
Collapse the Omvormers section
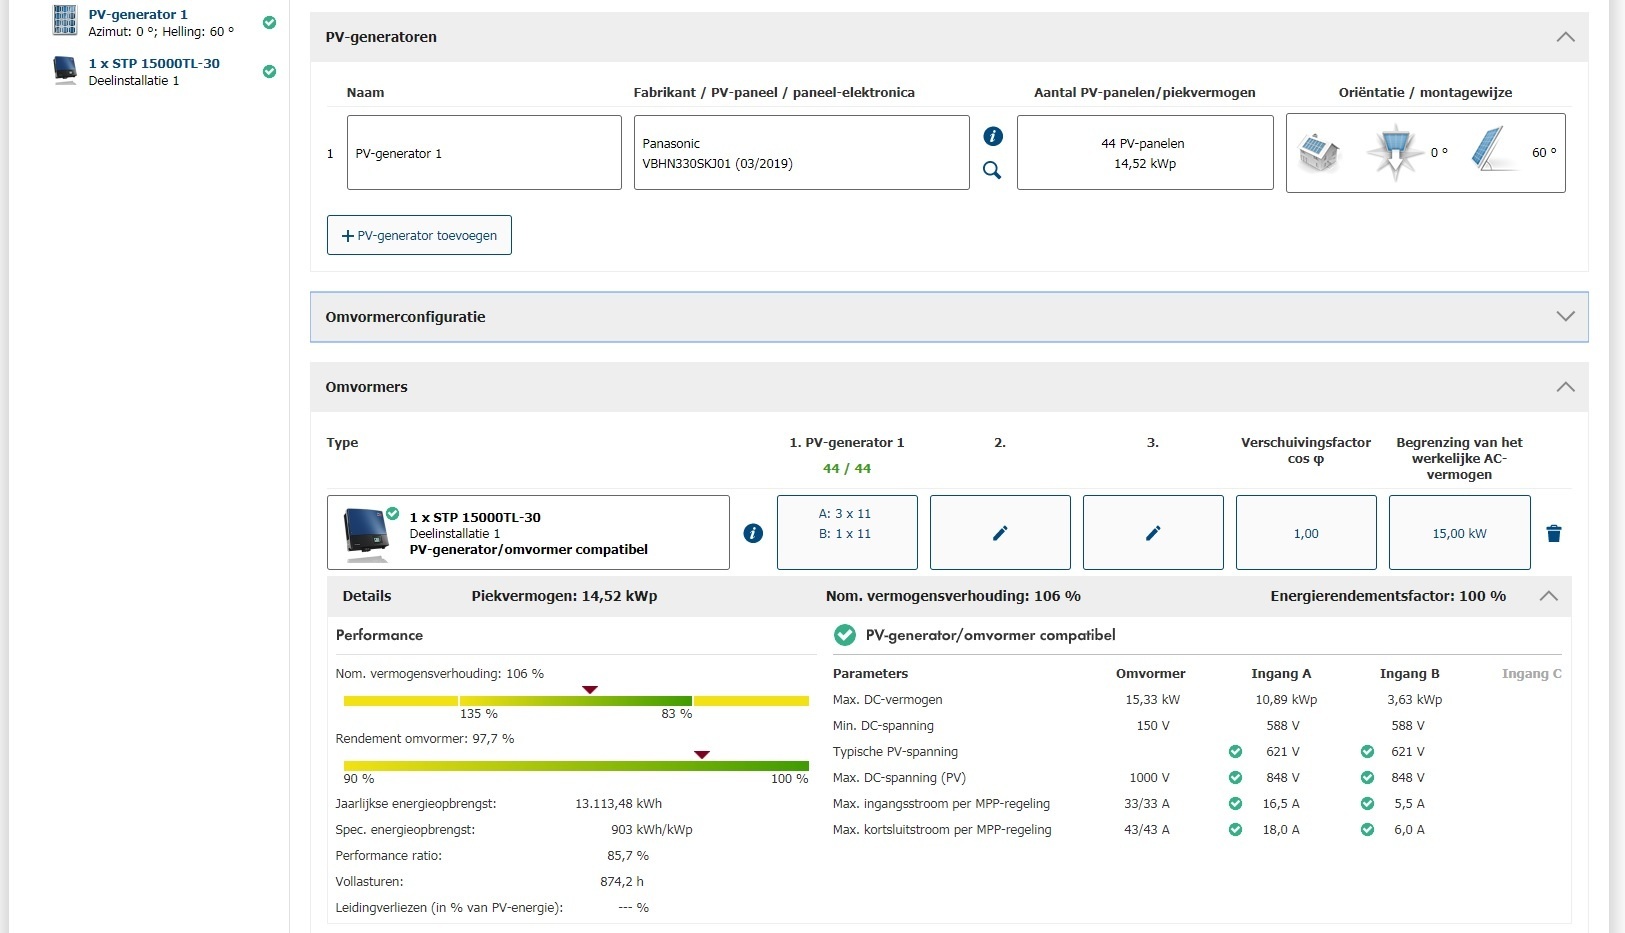[x=1565, y=387]
